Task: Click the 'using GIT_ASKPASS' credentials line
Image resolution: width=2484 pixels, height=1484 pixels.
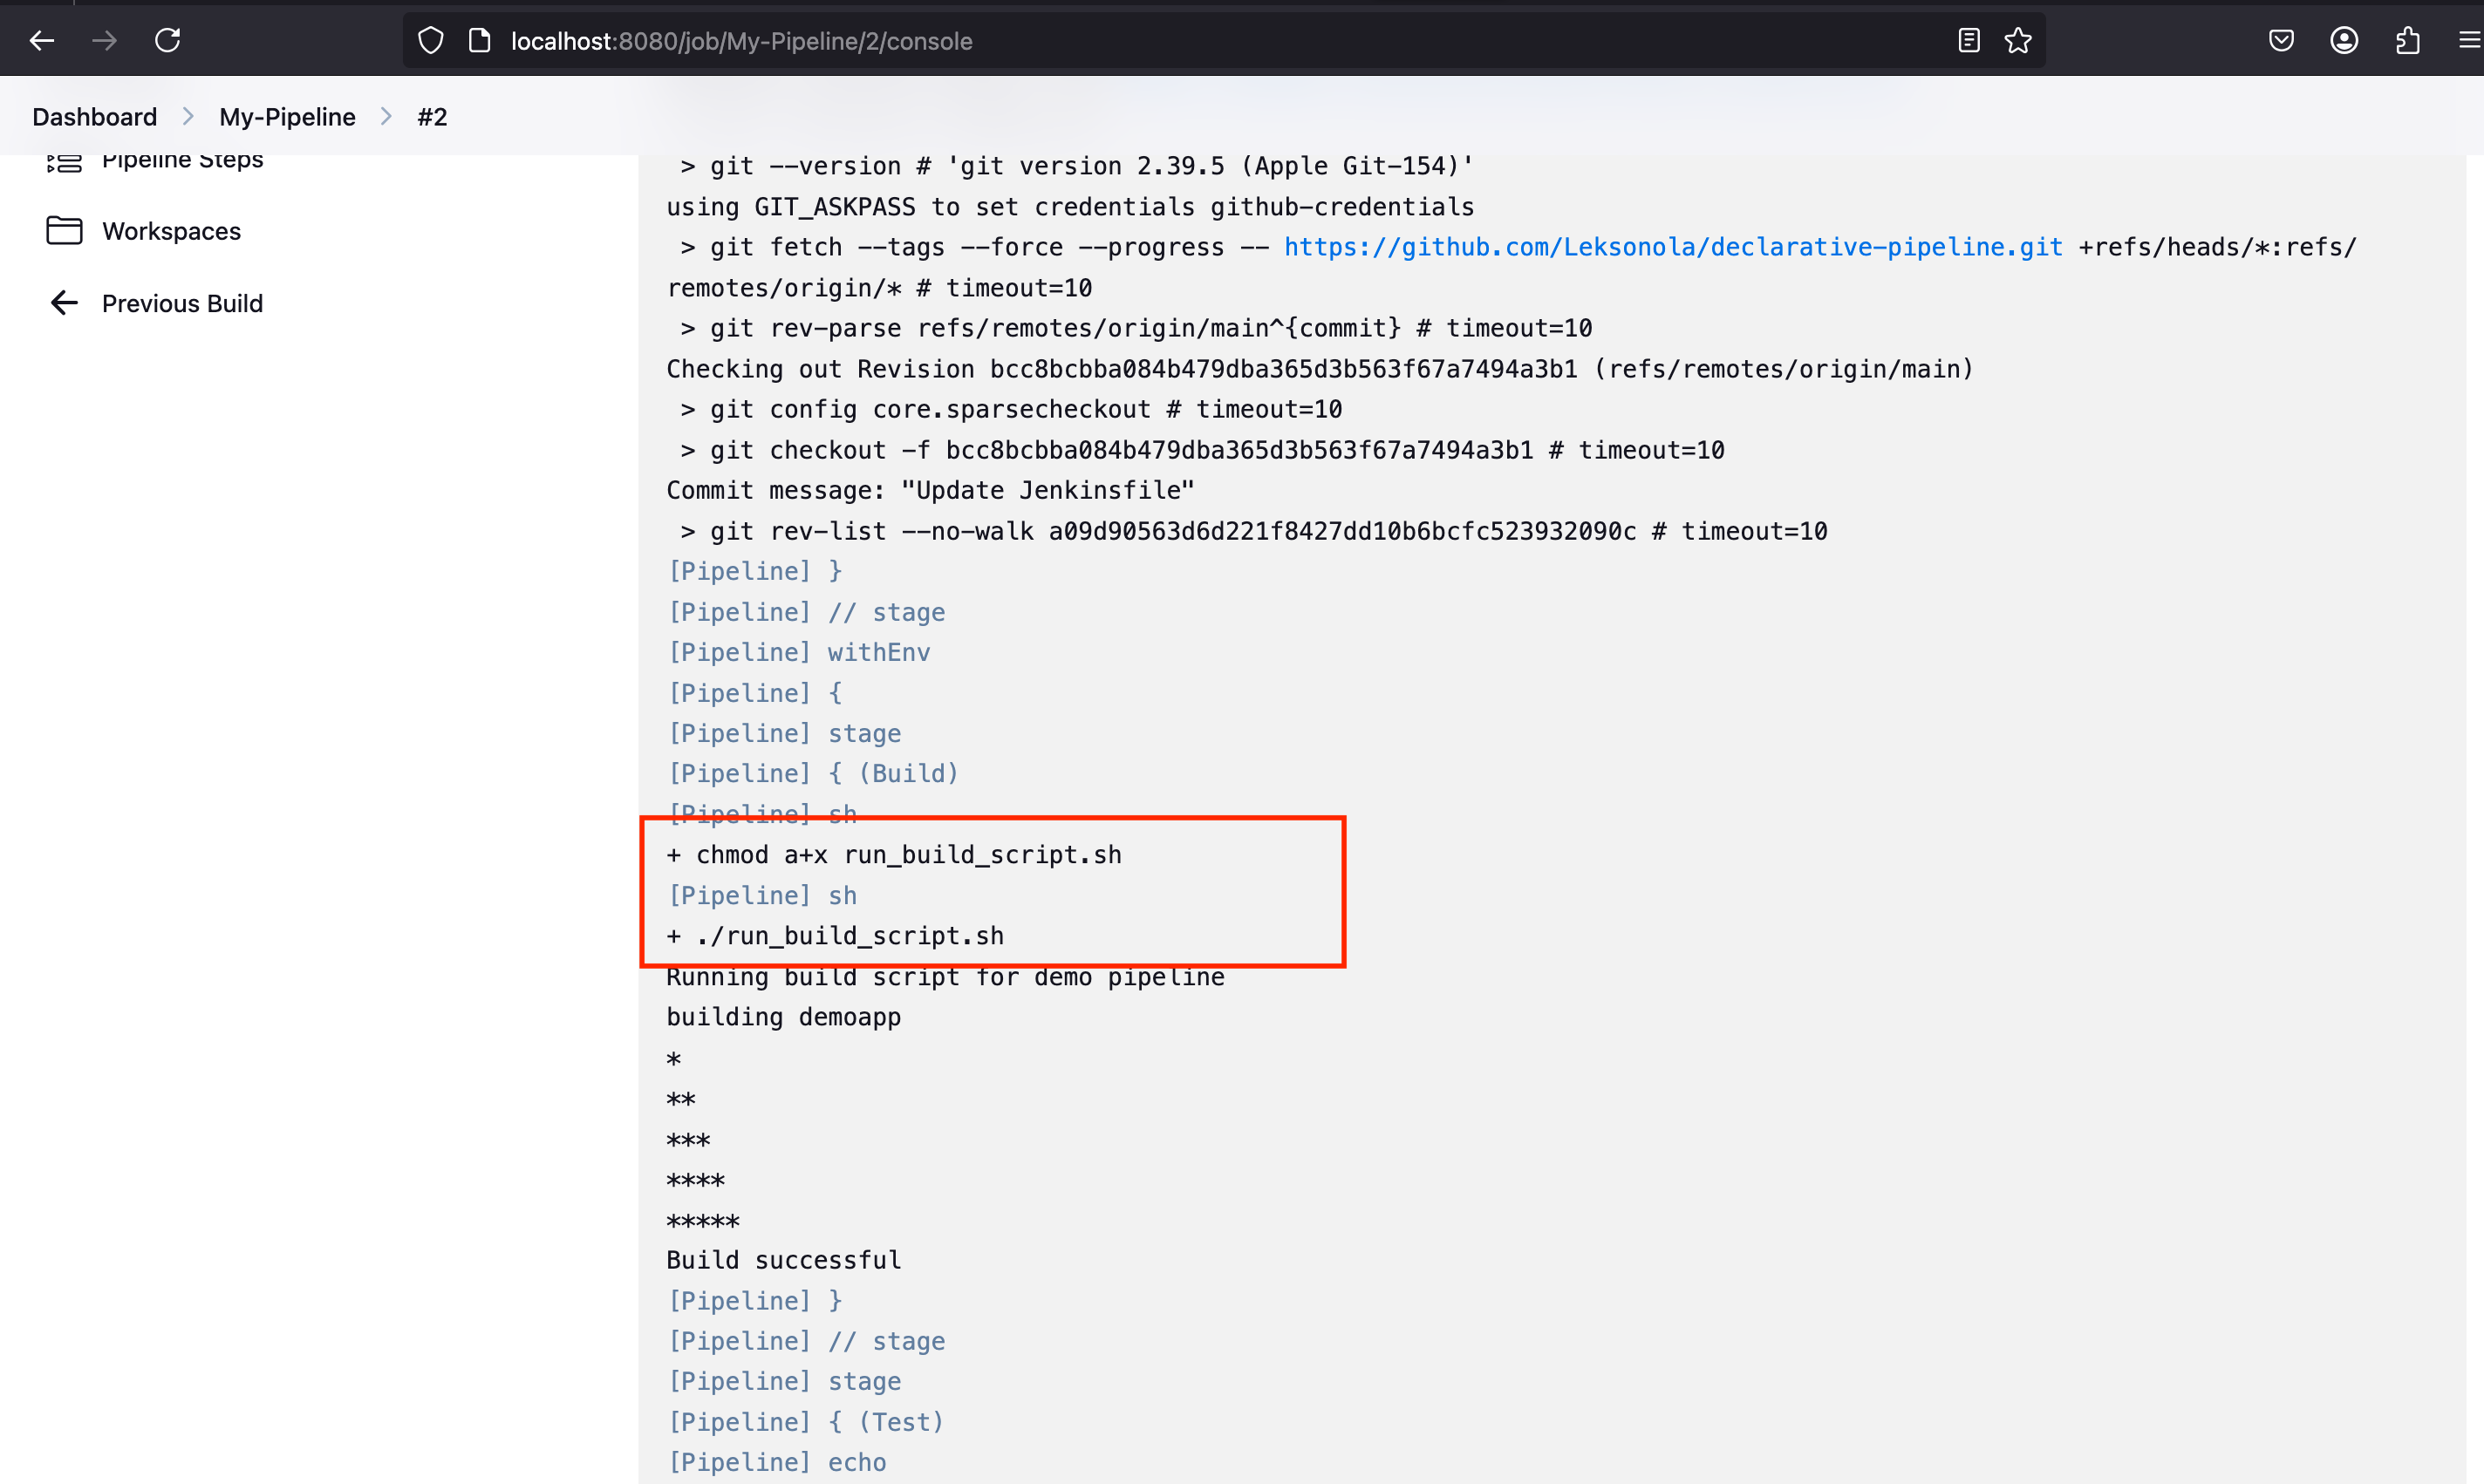Action: [1070, 207]
